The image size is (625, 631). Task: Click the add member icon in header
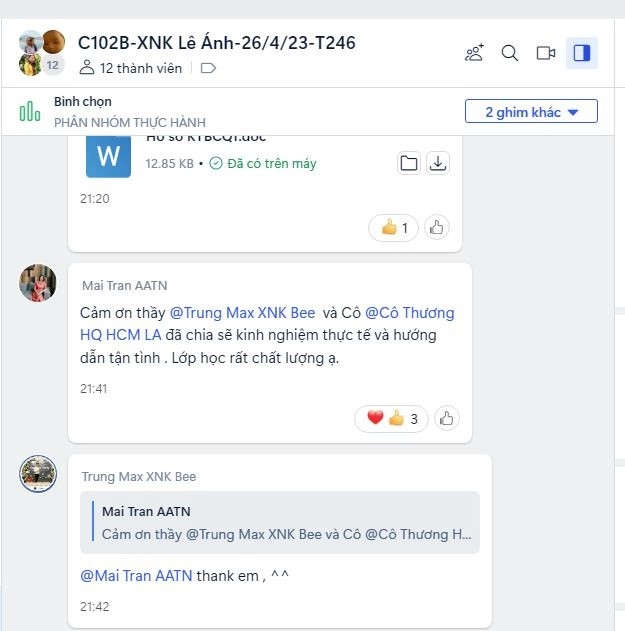tap(474, 53)
